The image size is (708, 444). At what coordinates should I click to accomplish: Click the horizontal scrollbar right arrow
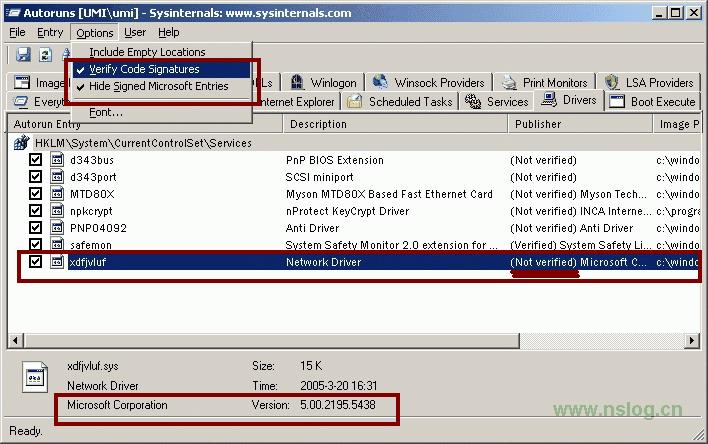[691, 340]
